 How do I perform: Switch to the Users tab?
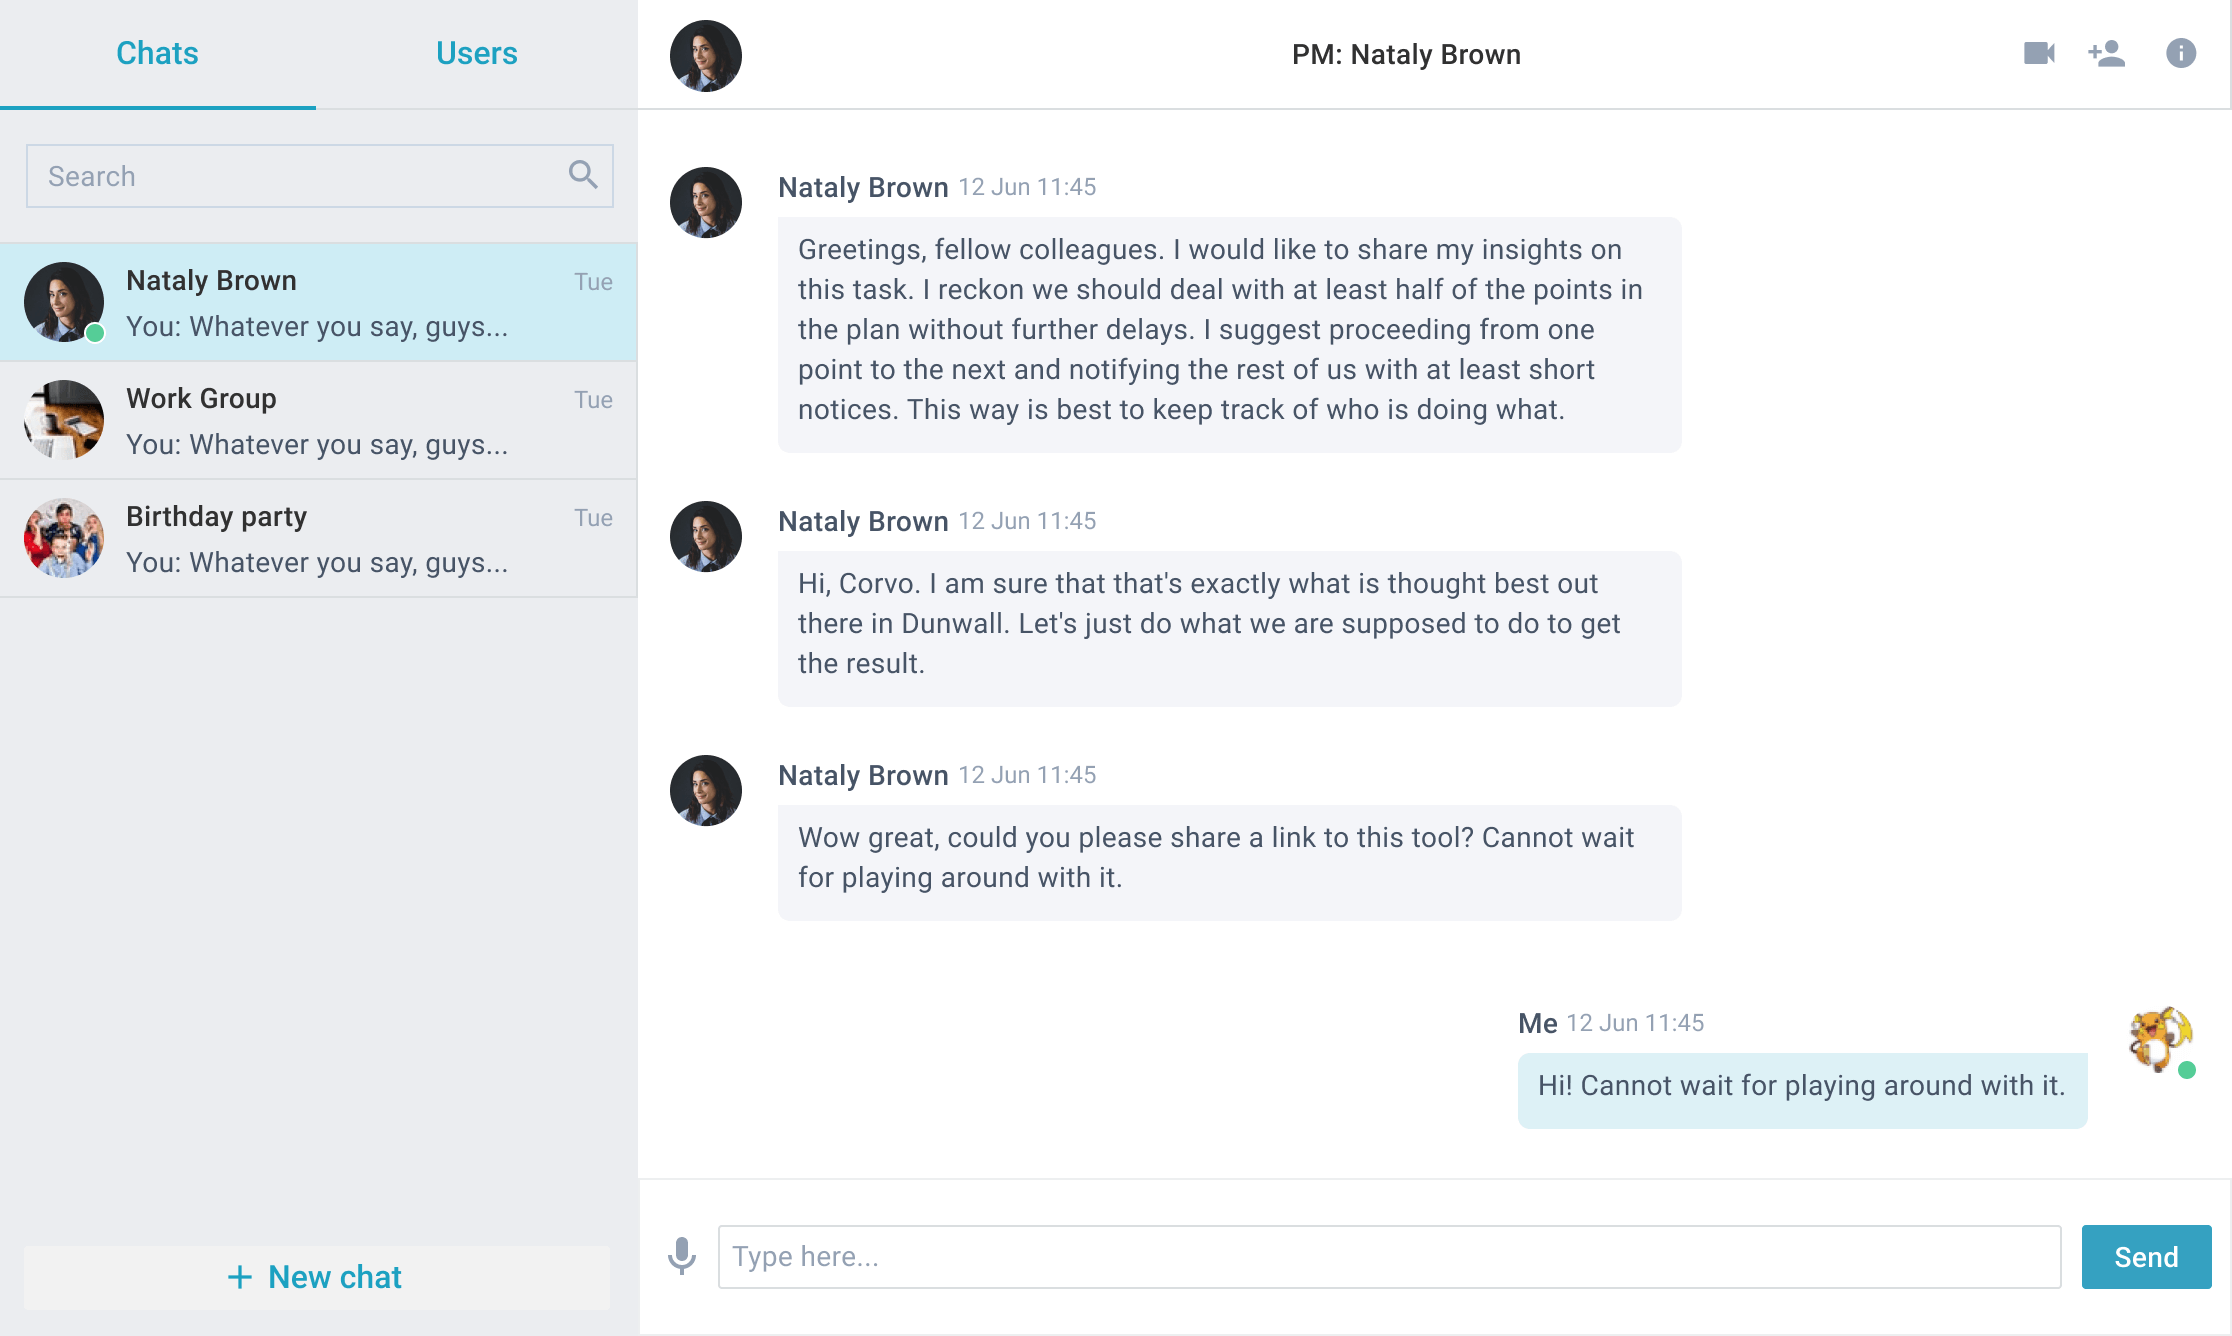pyautogui.click(x=477, y=53)
